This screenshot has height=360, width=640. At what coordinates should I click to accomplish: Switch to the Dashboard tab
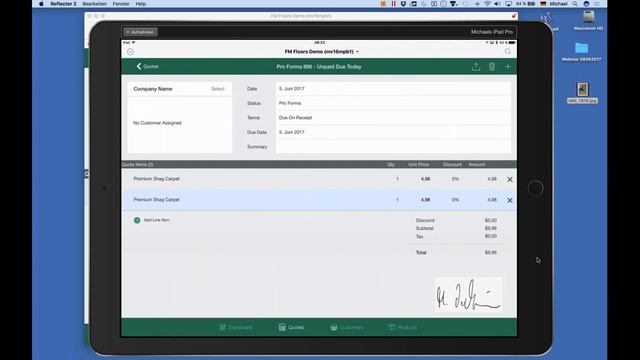click(236, 327)
